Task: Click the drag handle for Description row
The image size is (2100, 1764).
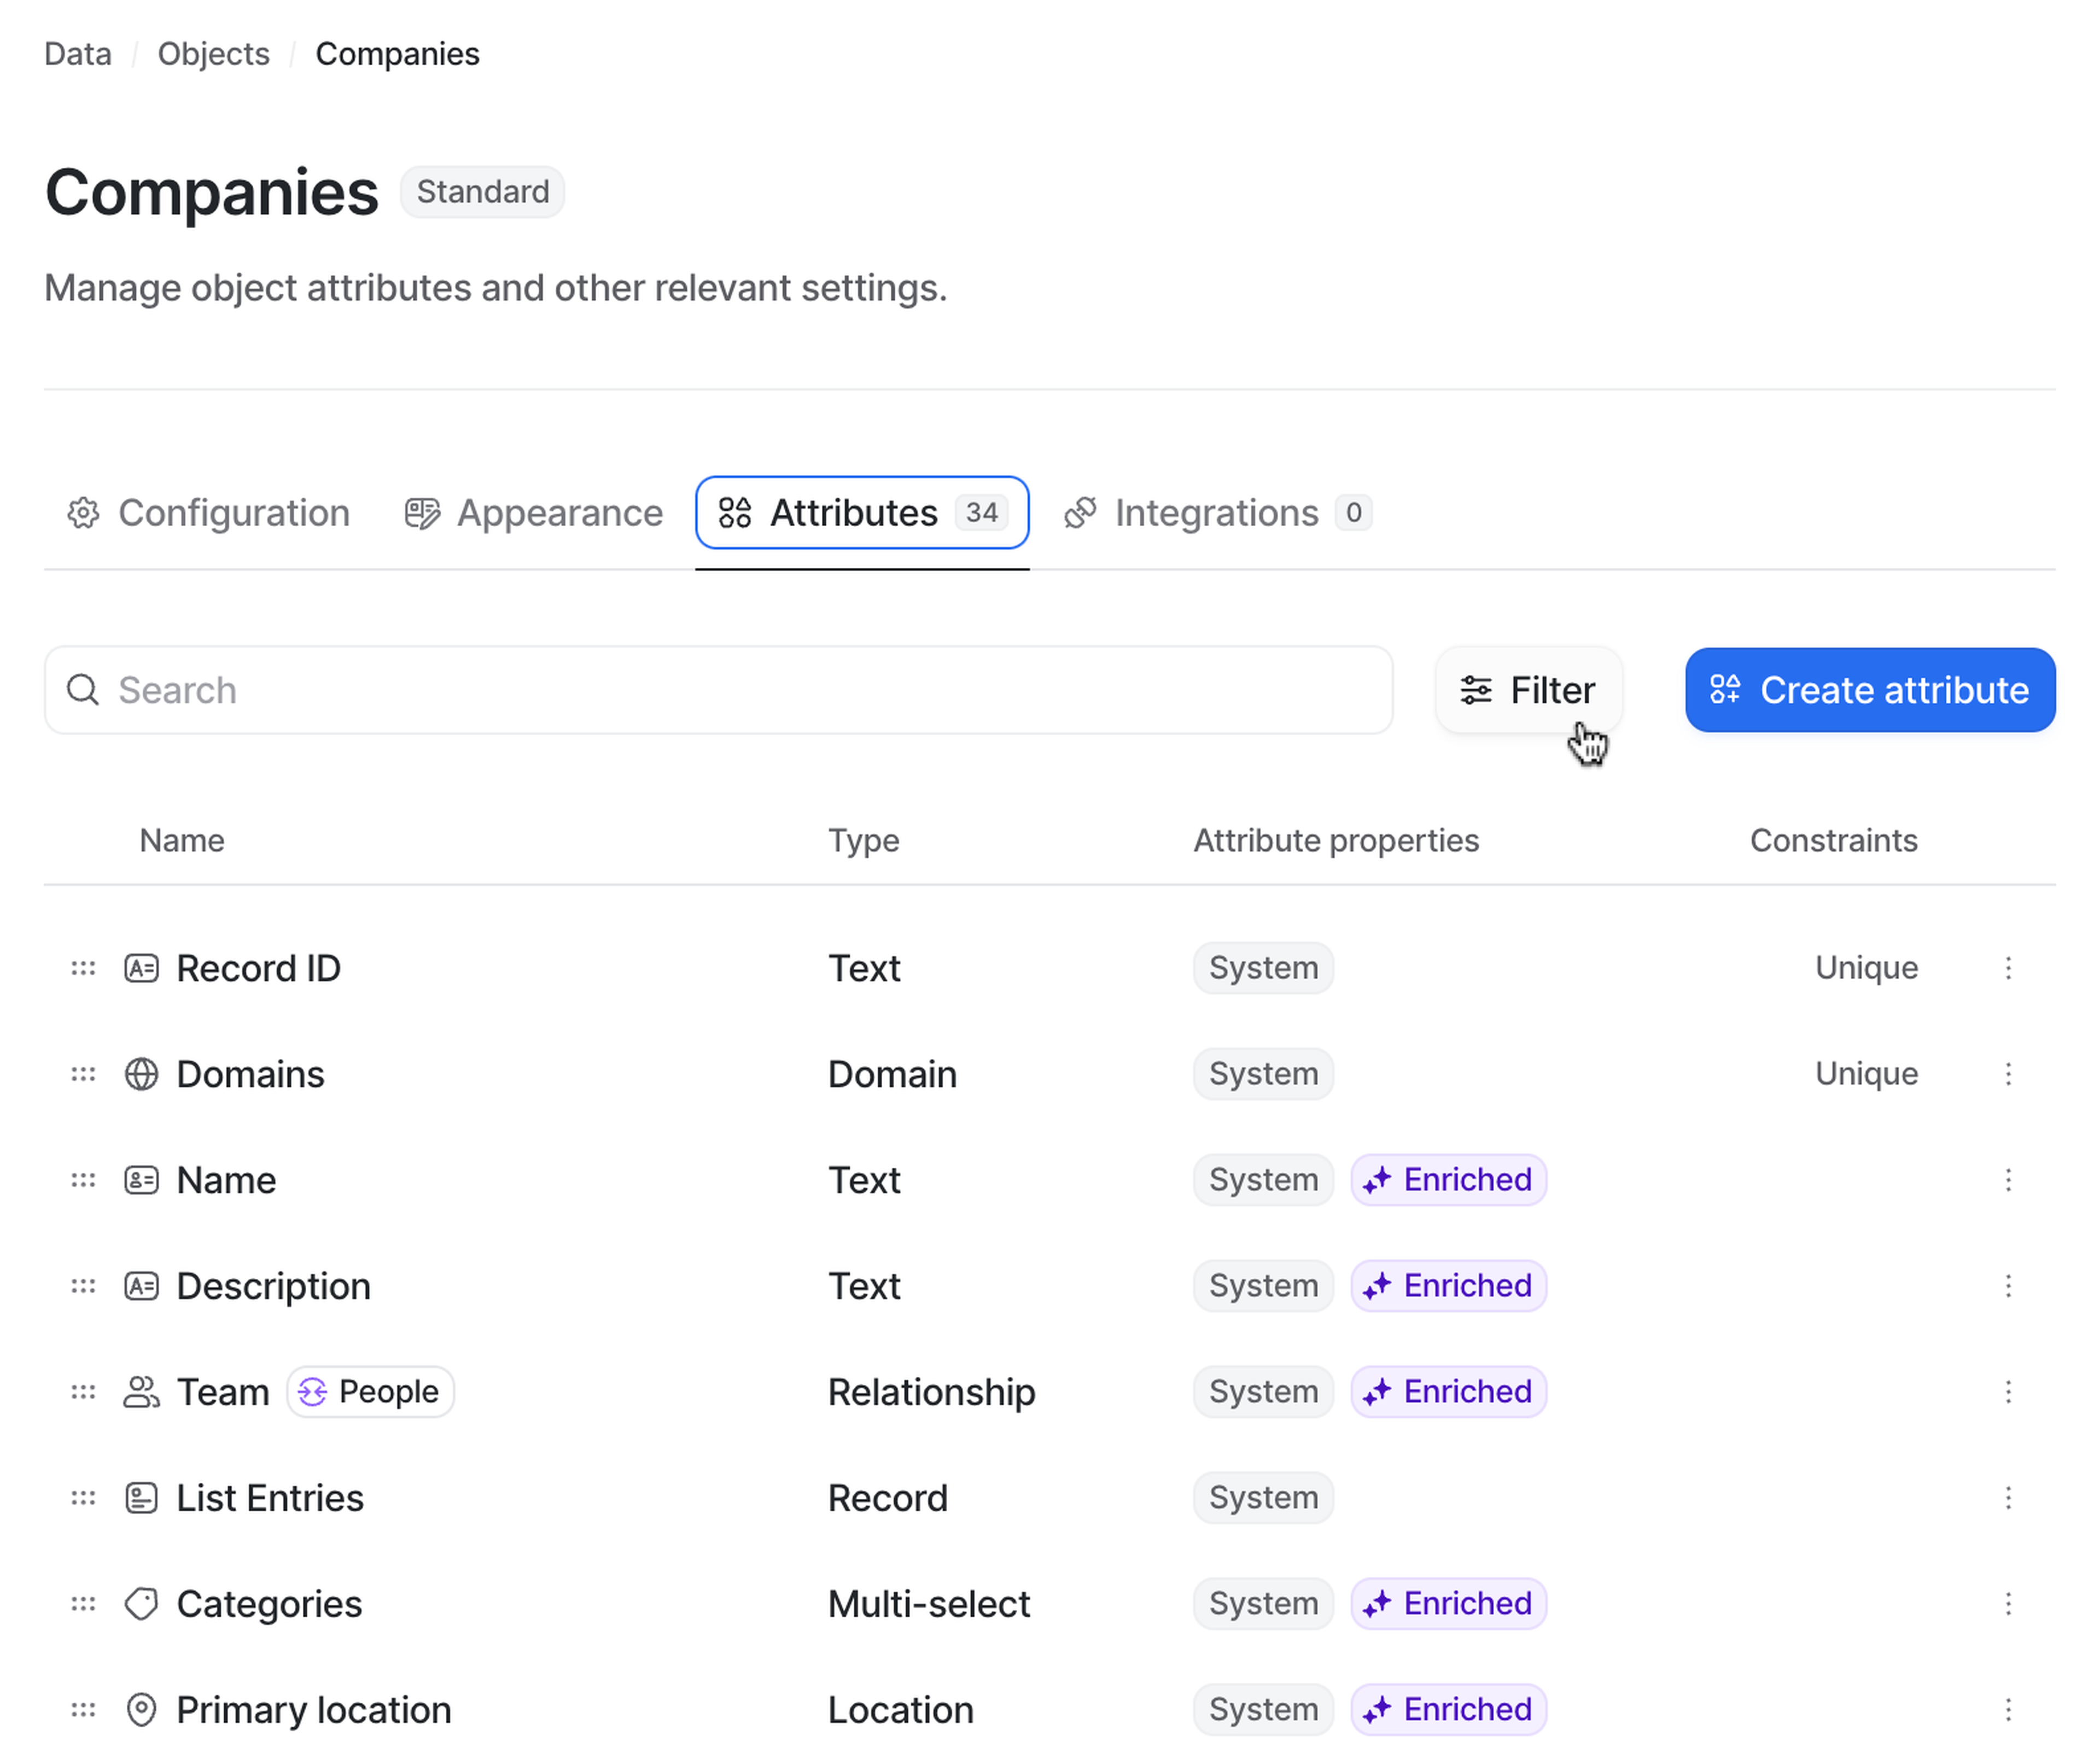Action: click(83, 1286)
